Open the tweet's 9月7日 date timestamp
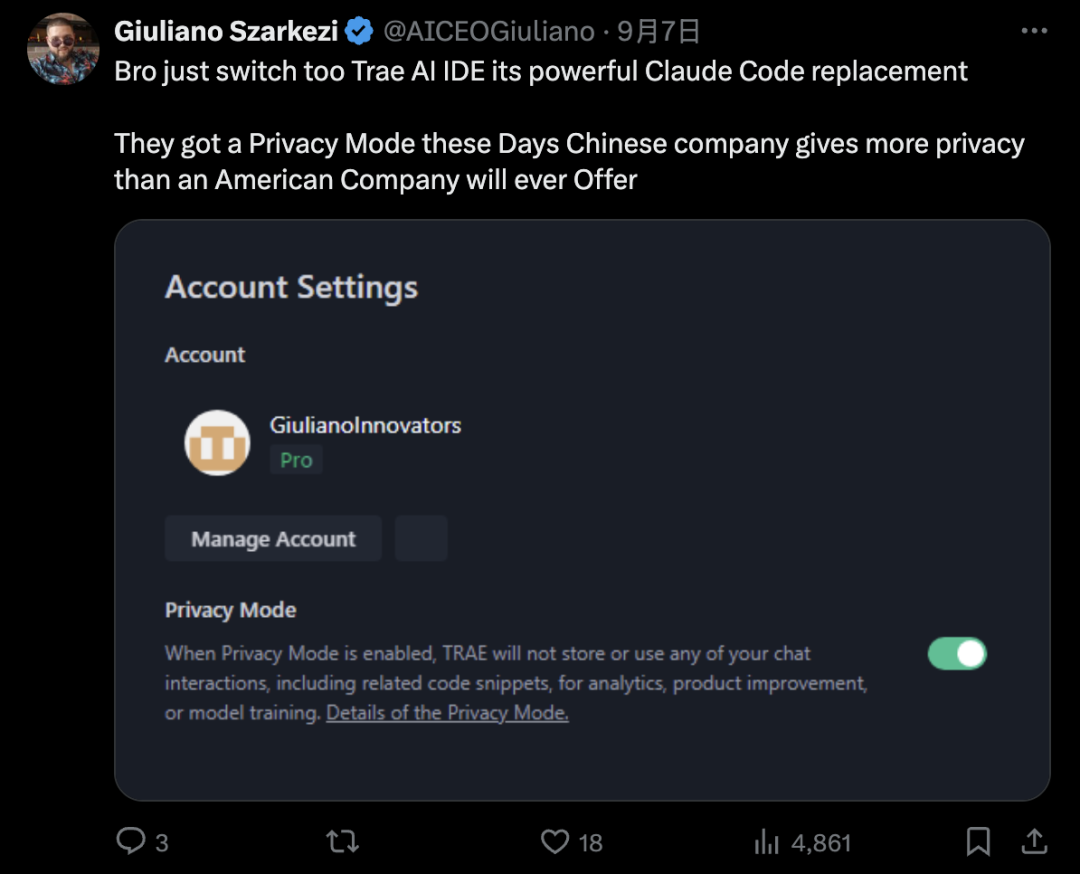 click(x=658, y=32)
